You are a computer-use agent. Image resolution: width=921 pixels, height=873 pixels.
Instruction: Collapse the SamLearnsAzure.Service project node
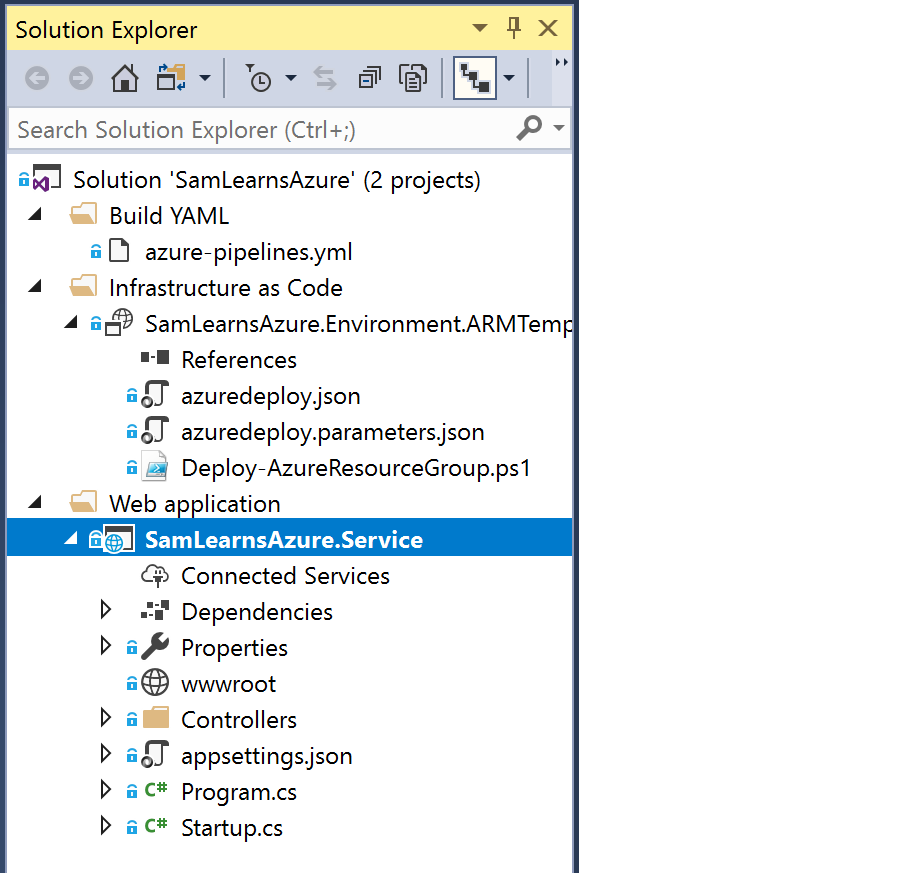[x=70, y=539]
